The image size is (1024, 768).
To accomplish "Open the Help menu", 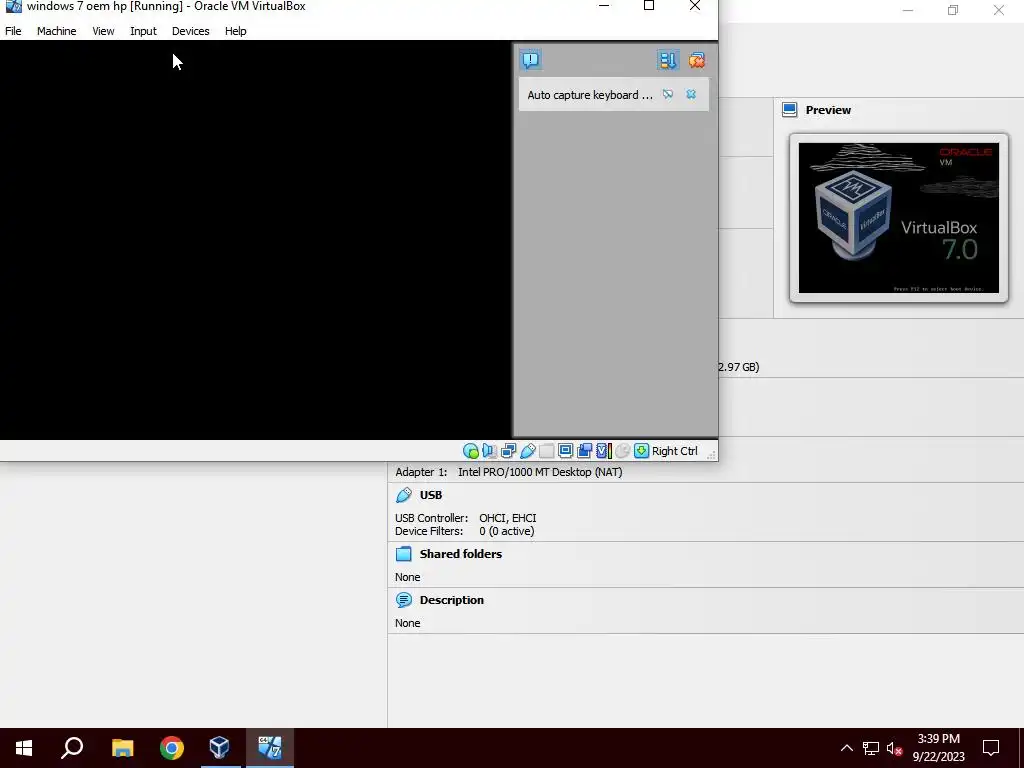I will click(236, 31).
